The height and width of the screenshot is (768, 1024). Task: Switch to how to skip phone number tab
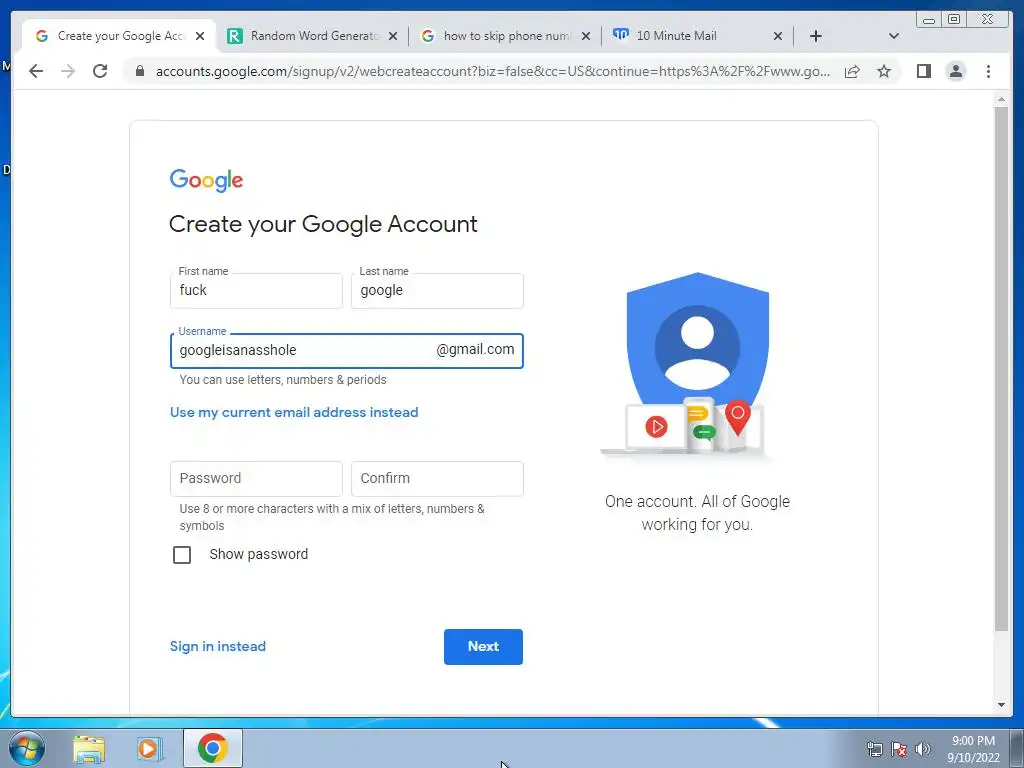pyautogui.click(x=505, y=36)
